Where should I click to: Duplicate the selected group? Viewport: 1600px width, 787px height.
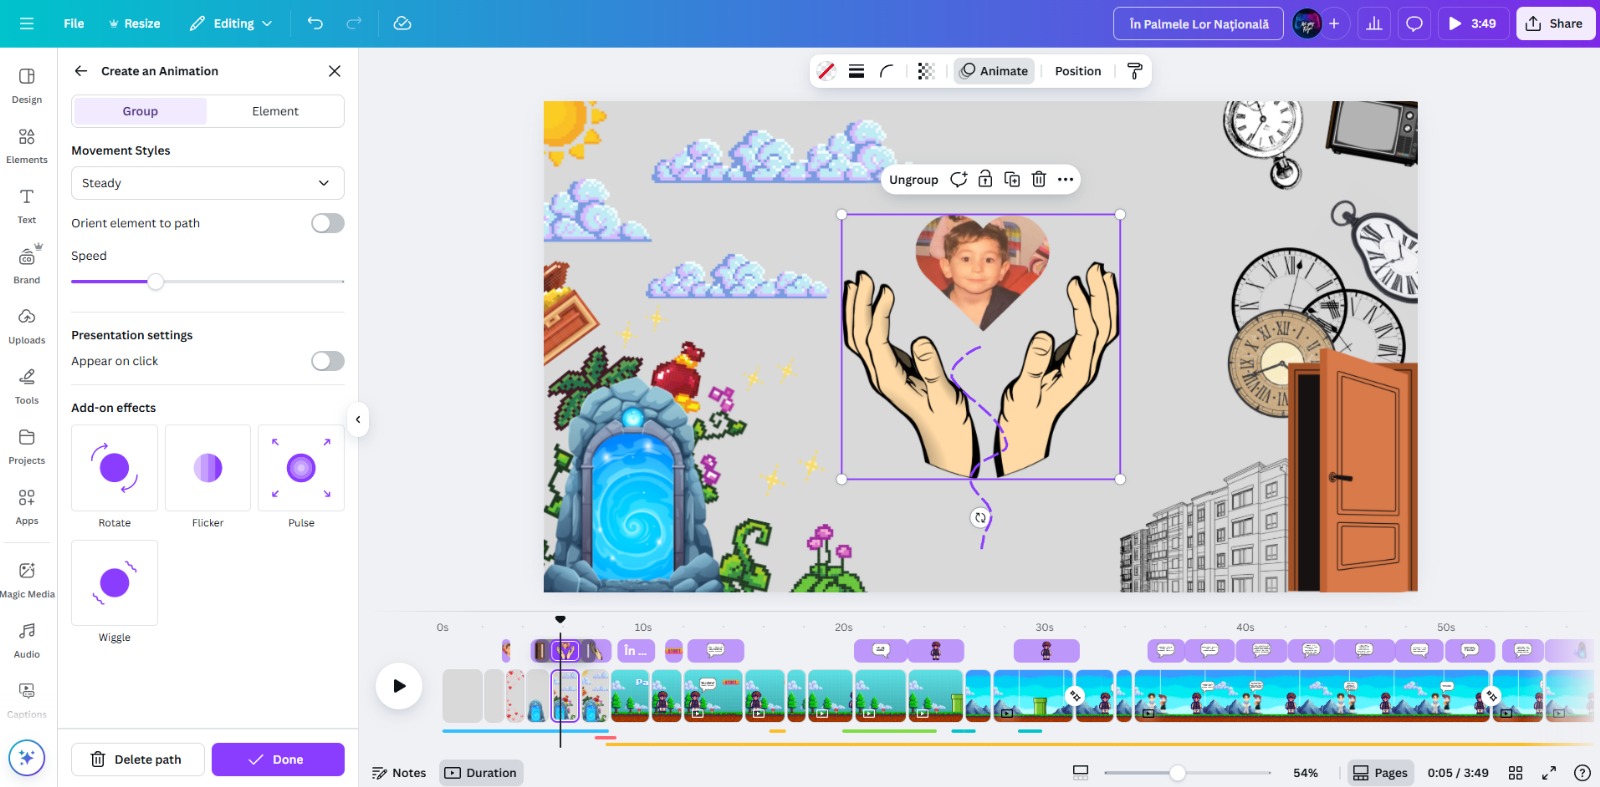1012,179
